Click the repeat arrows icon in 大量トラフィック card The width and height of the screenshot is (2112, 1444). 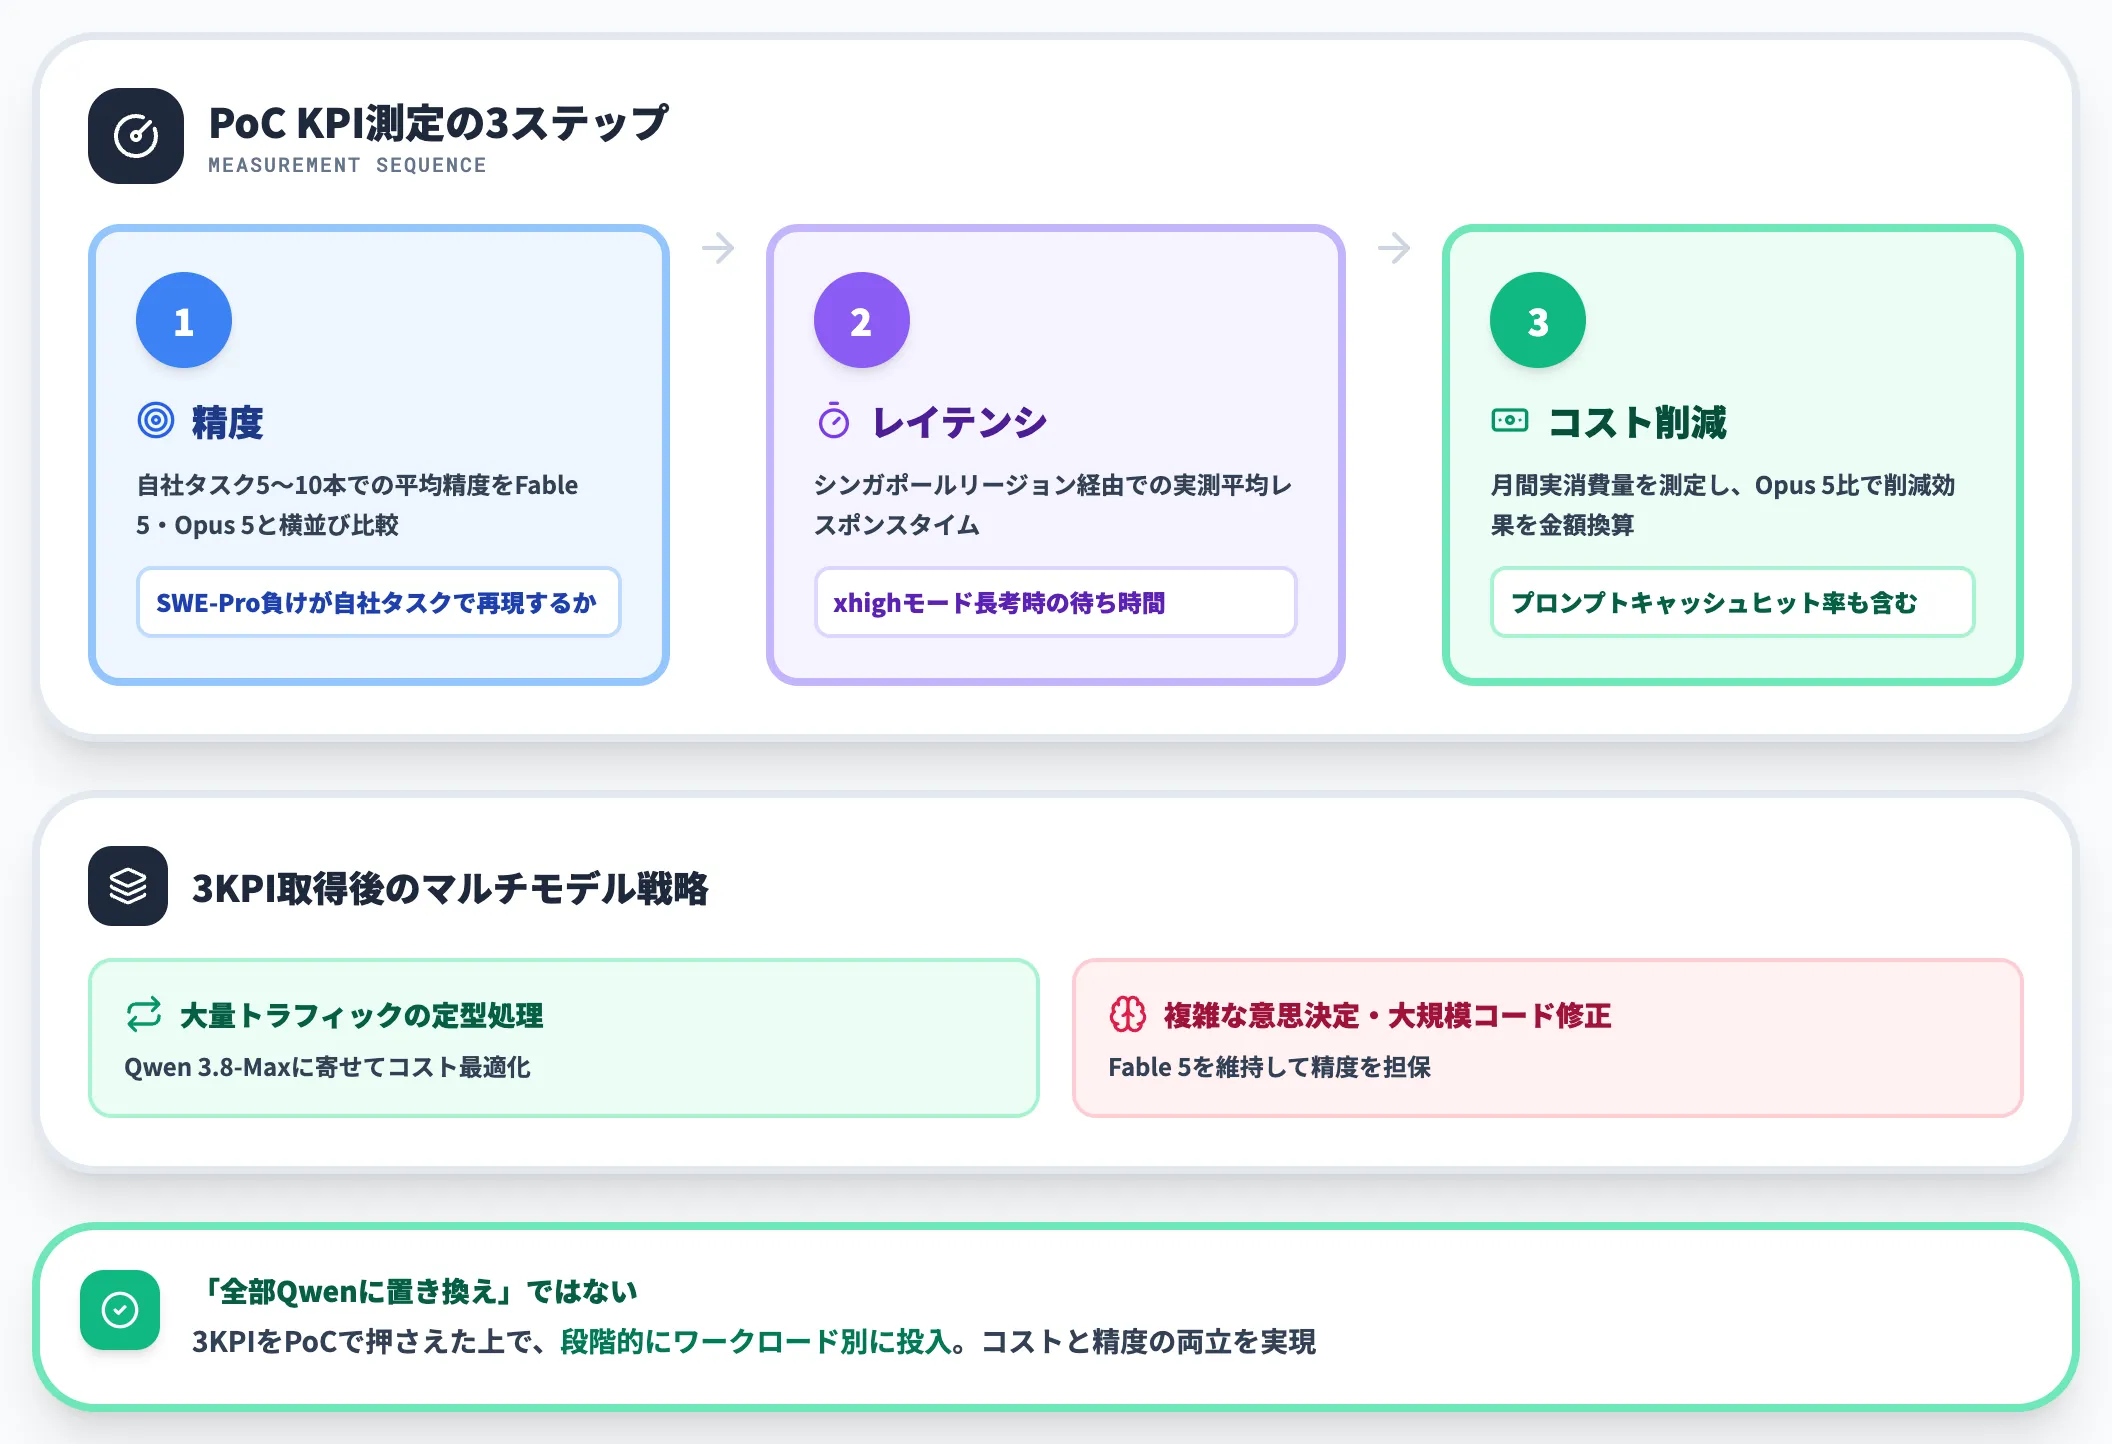click(x=144, y=1014)
